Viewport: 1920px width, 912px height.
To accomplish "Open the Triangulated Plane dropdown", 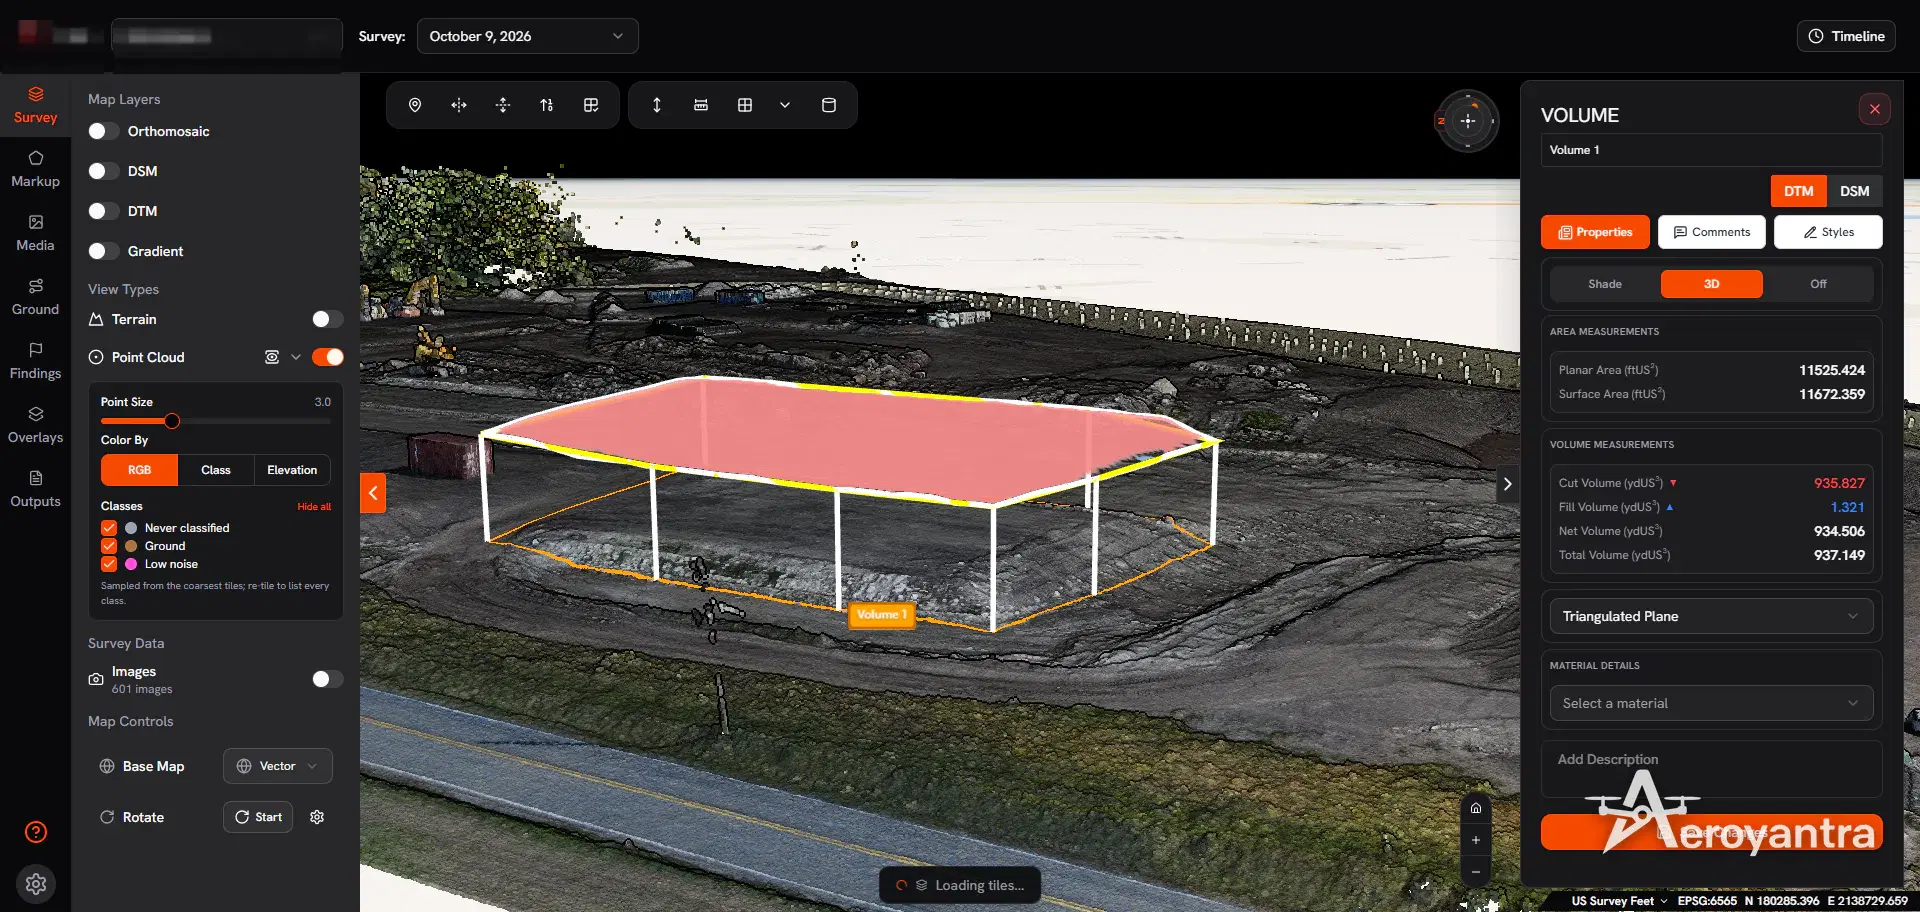I will click(x=1711, y=616).
